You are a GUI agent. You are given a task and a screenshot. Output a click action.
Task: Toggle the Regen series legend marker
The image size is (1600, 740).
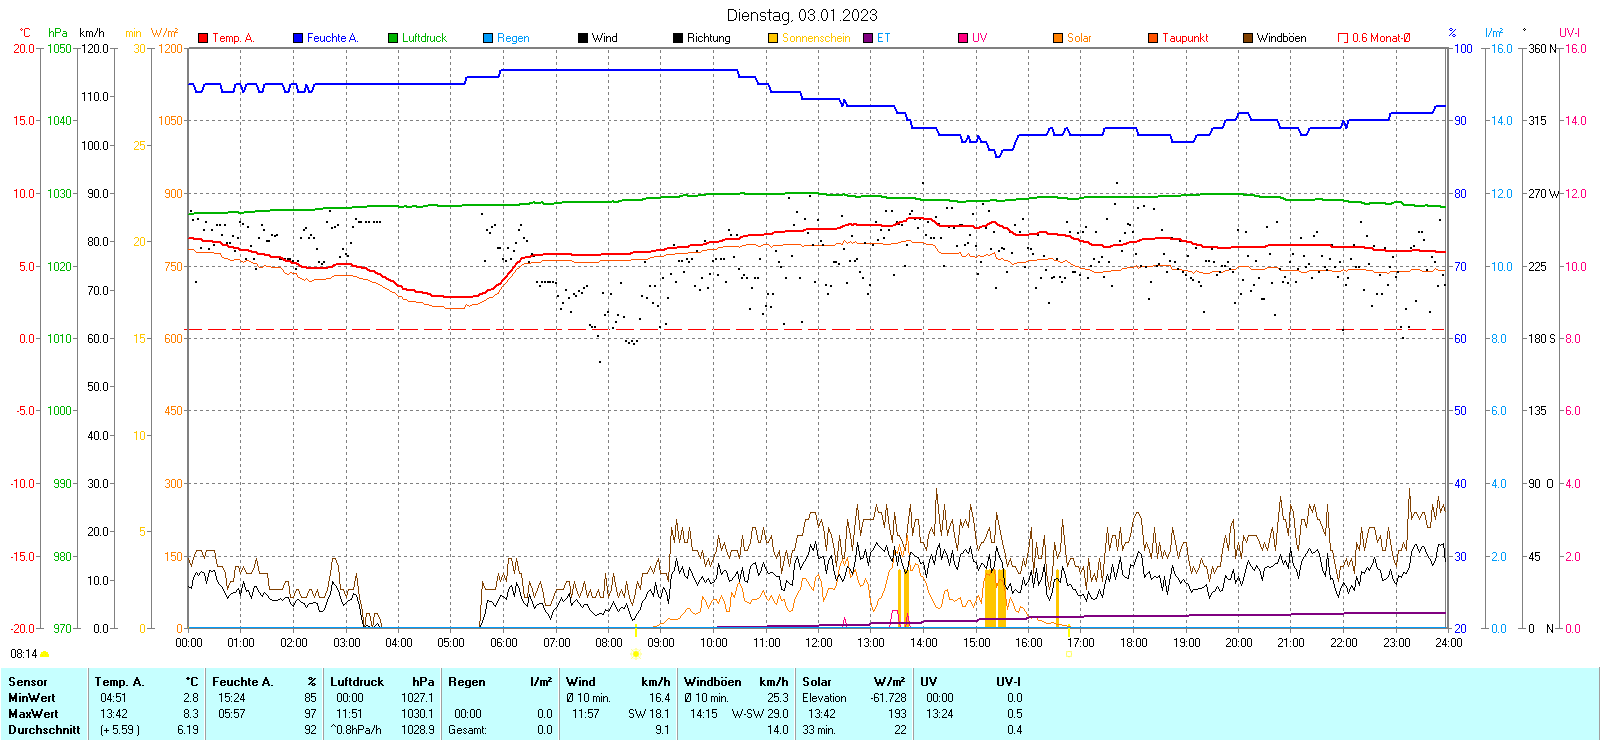click(x=488, y=38)
